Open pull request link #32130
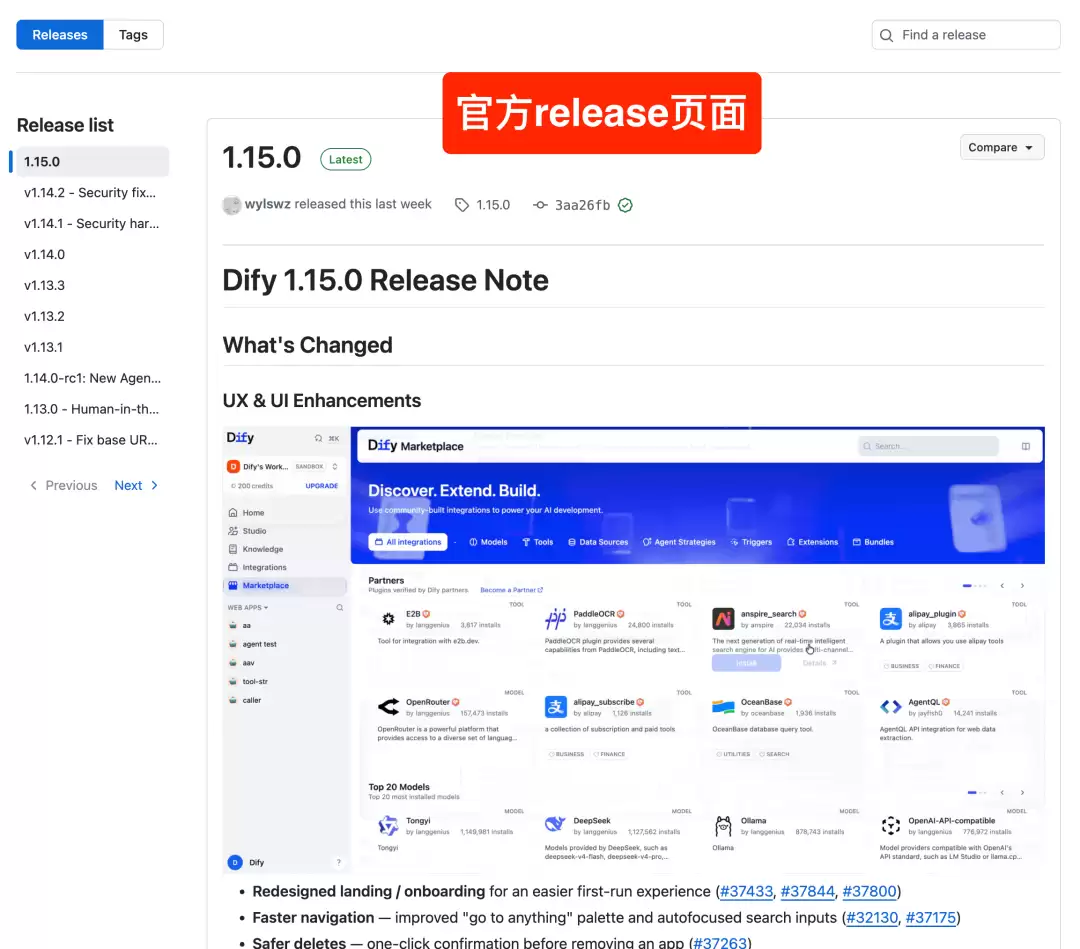1080x949 pixels. 872,918
